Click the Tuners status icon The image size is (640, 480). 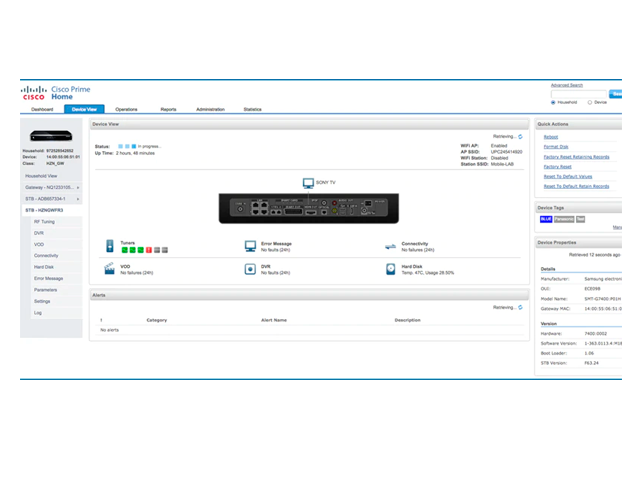110,245
